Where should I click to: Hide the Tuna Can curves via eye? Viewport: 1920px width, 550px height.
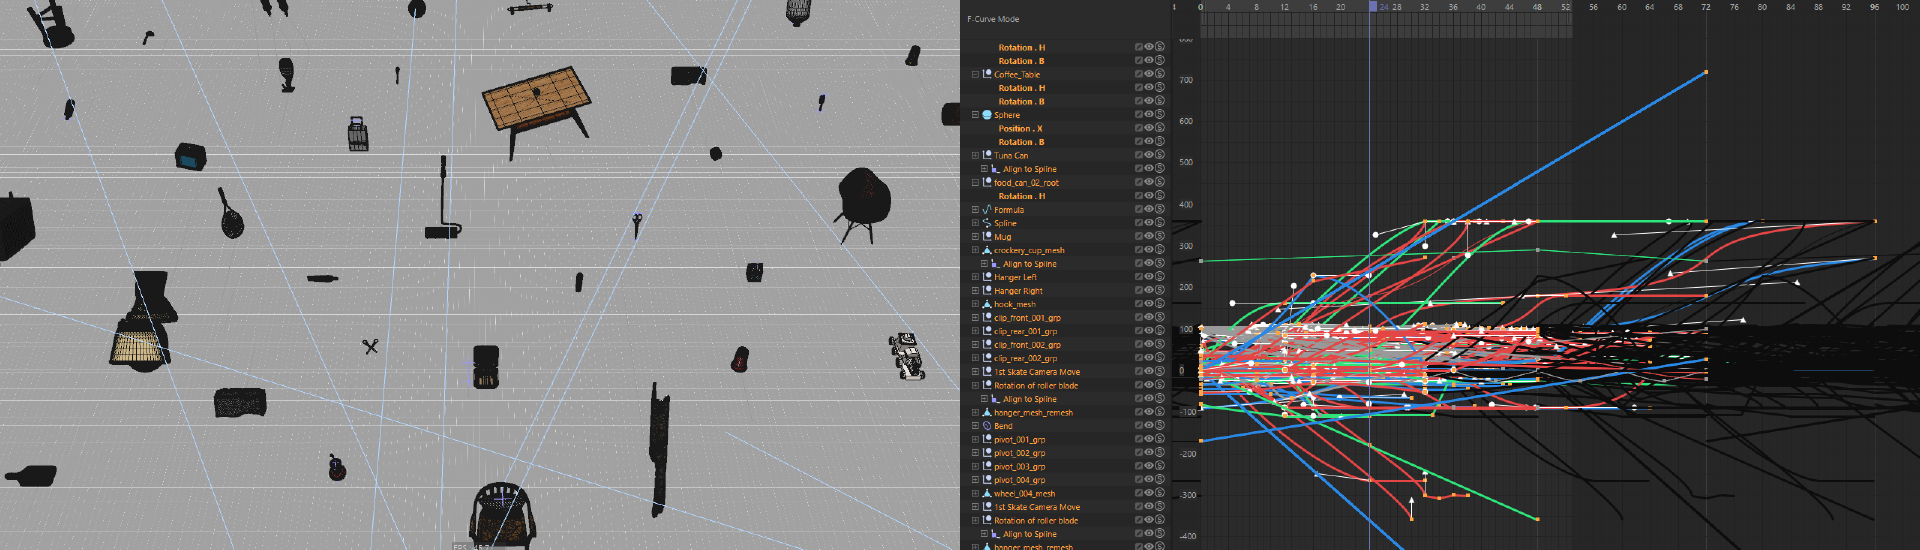[x=1149, y=155]
